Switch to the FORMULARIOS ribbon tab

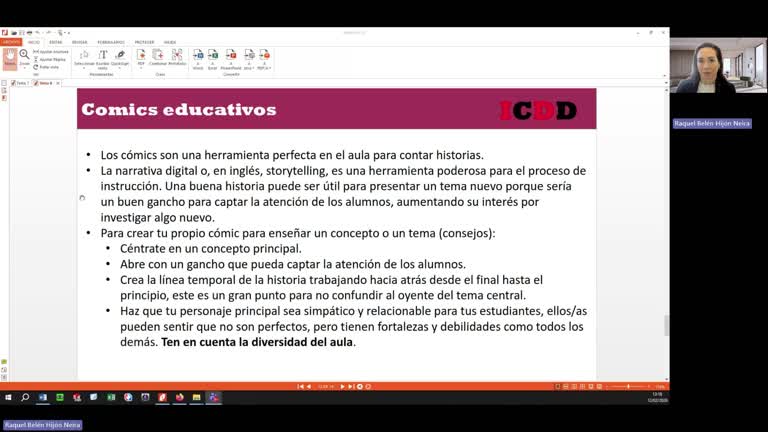[x=111, y=42]
